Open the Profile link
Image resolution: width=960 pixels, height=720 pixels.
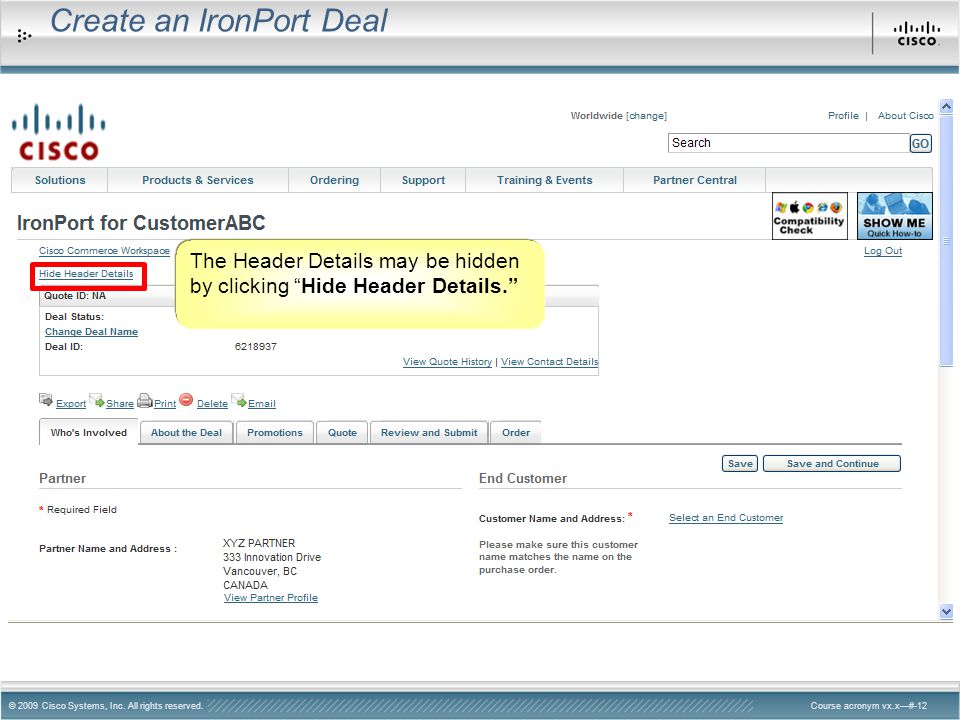point(843,115)
